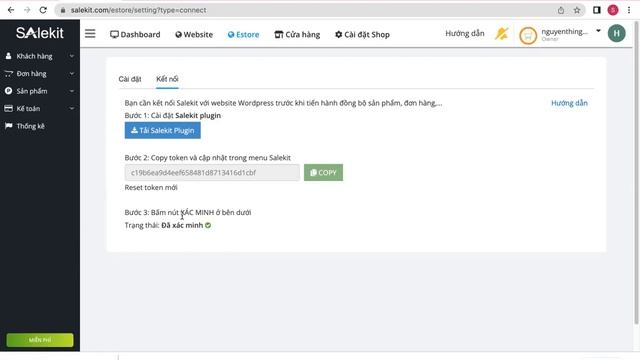Screen dimensions: 640x360
Task: Click the Đã xác minh status text
Action: (182, 225)
